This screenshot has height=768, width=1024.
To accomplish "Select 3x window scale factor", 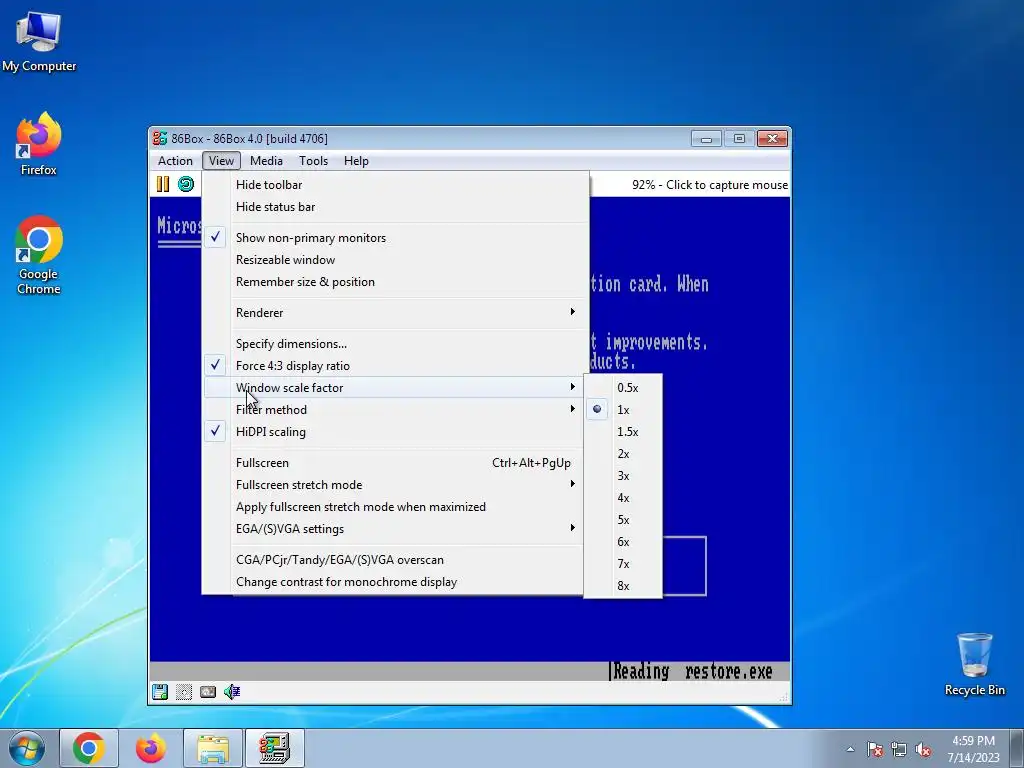I will tap(623, 475).
